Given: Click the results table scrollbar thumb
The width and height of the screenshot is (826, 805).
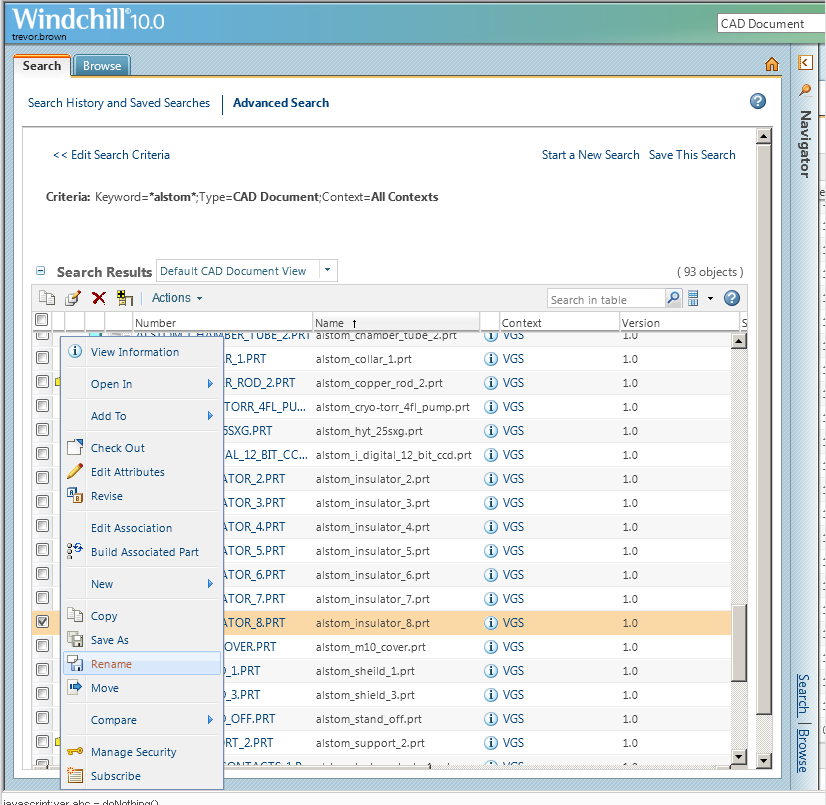Looking at the screenshot, I should tap(739, 643).
